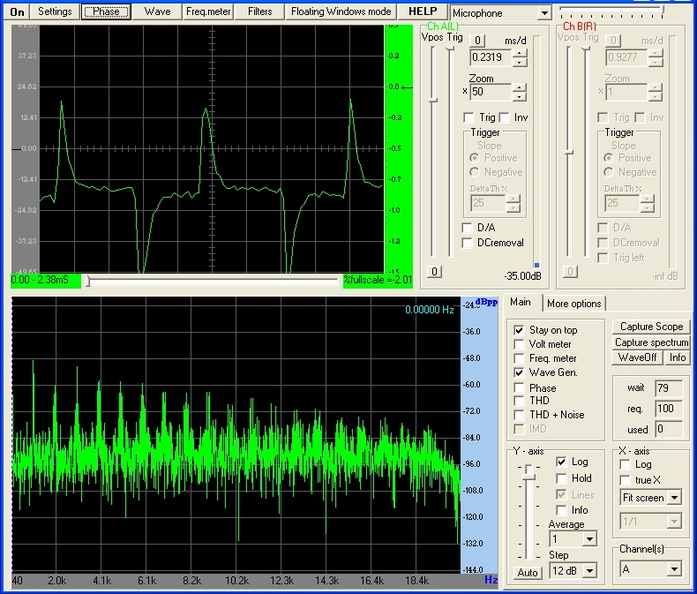697x594 pixels.
Task: Click the top-right volume slider
Action: (612, 12)
